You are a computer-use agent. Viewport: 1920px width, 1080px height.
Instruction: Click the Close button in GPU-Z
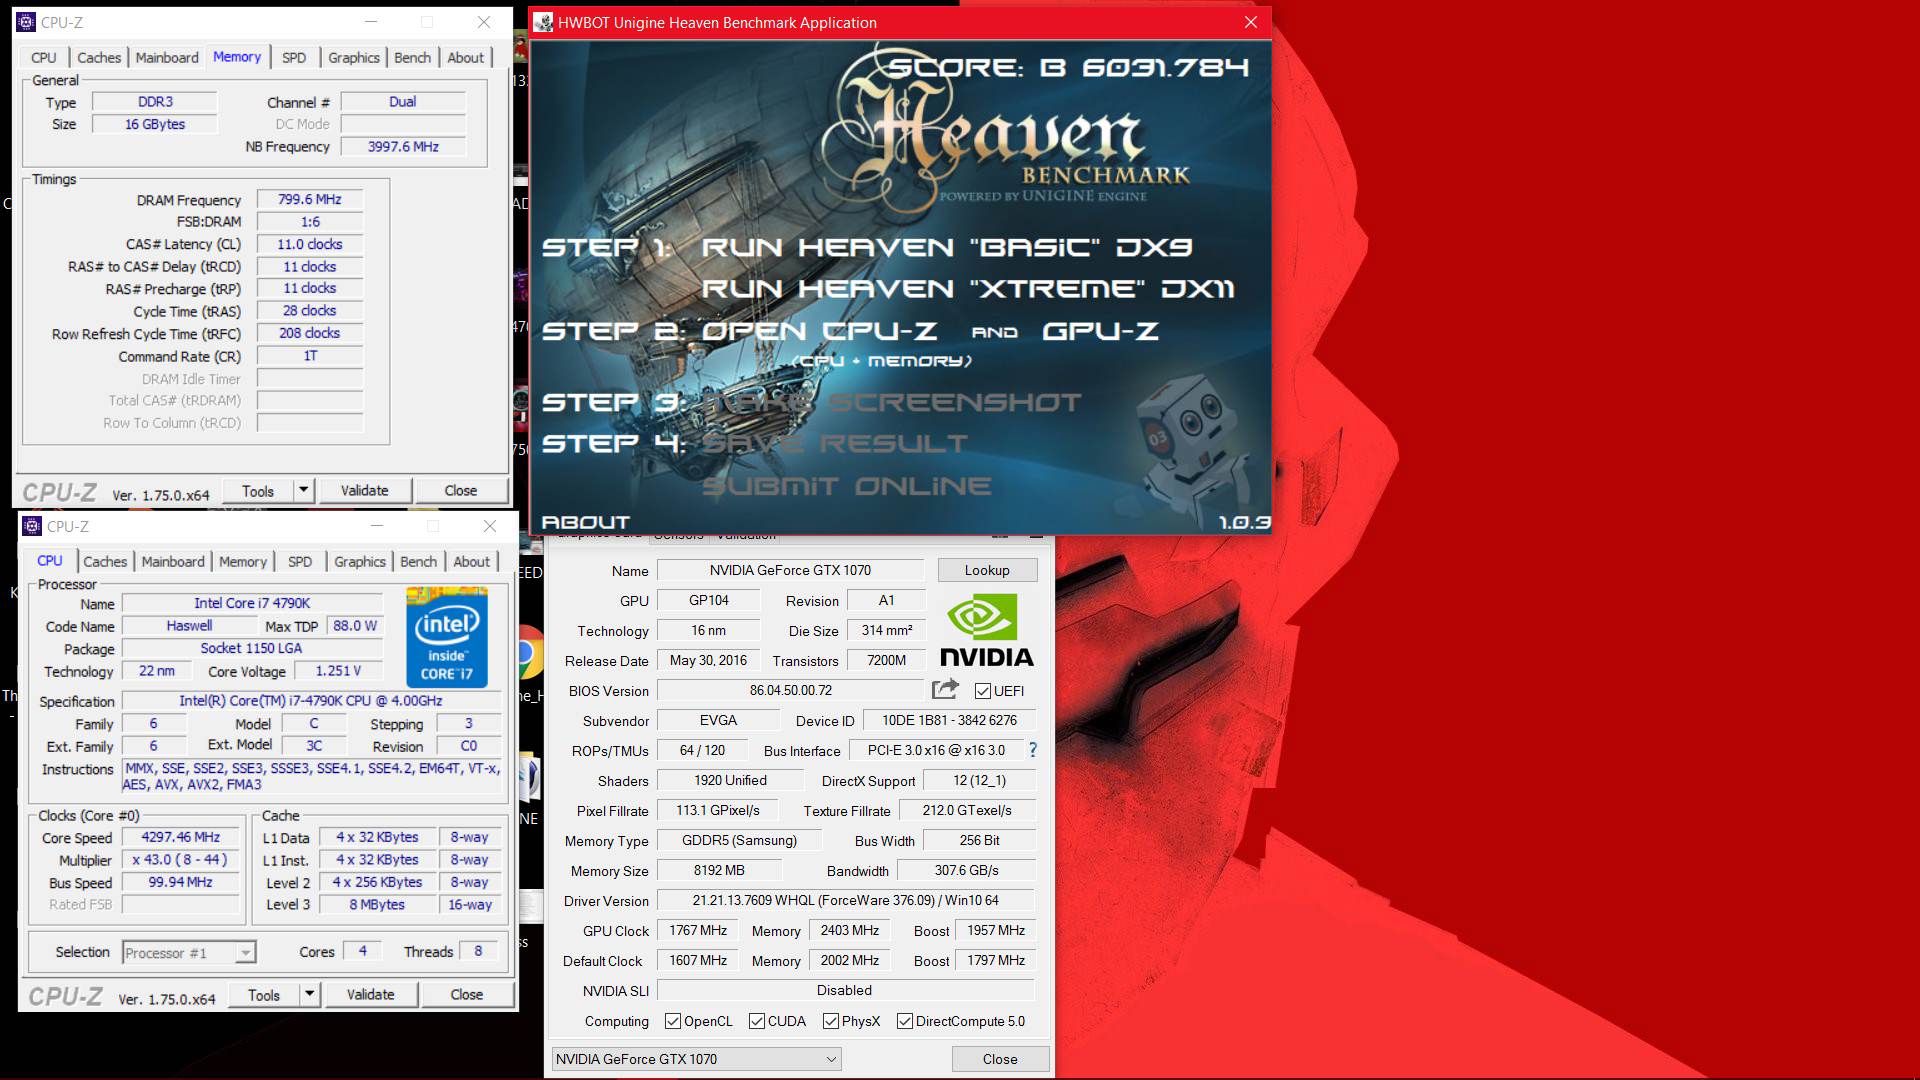click(x=1000, y=1059)
